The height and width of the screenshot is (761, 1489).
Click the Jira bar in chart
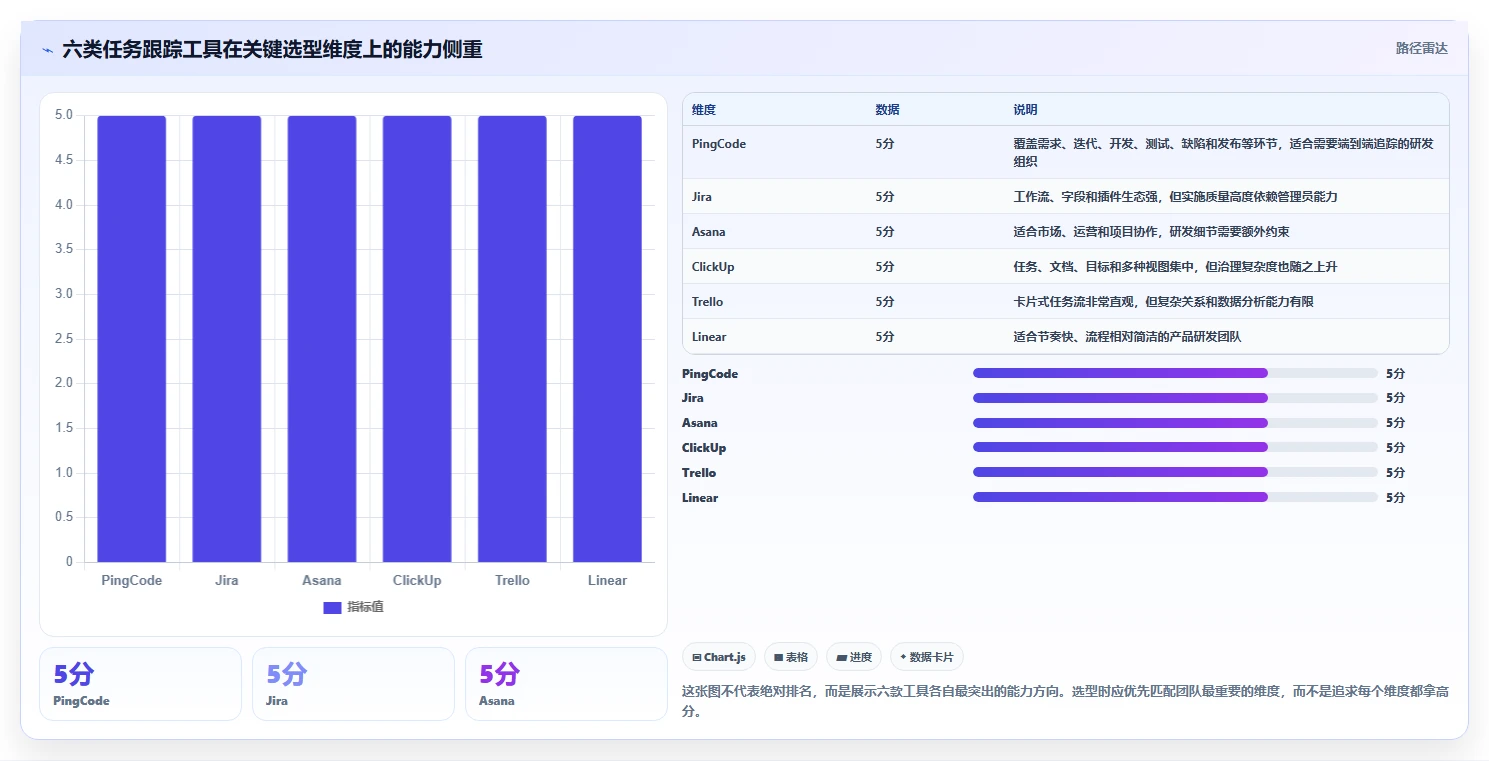tap(227, 339)
